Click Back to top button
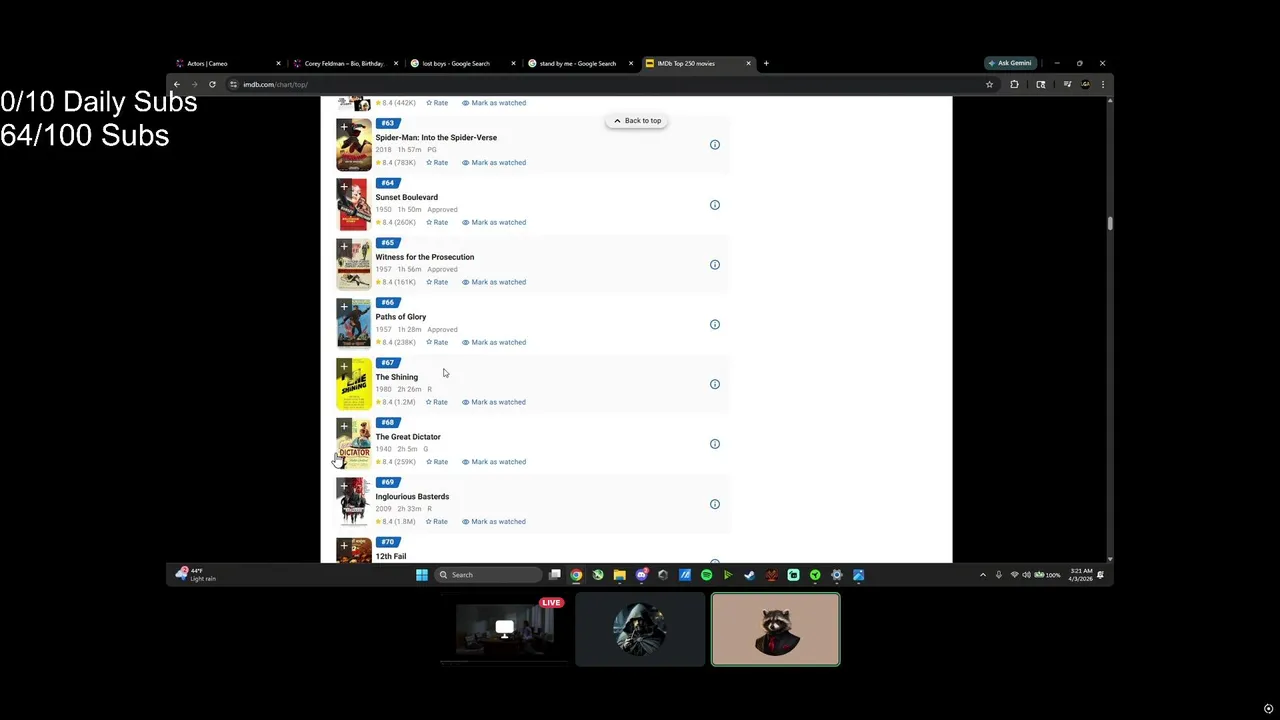Screen dimensions: 1280x720 coord(637,121)
